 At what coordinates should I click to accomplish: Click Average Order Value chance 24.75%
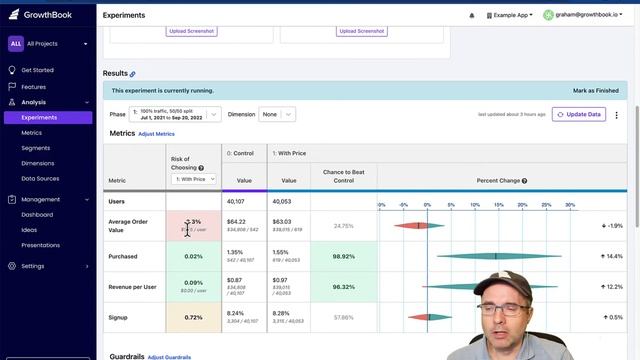(343, 226)
